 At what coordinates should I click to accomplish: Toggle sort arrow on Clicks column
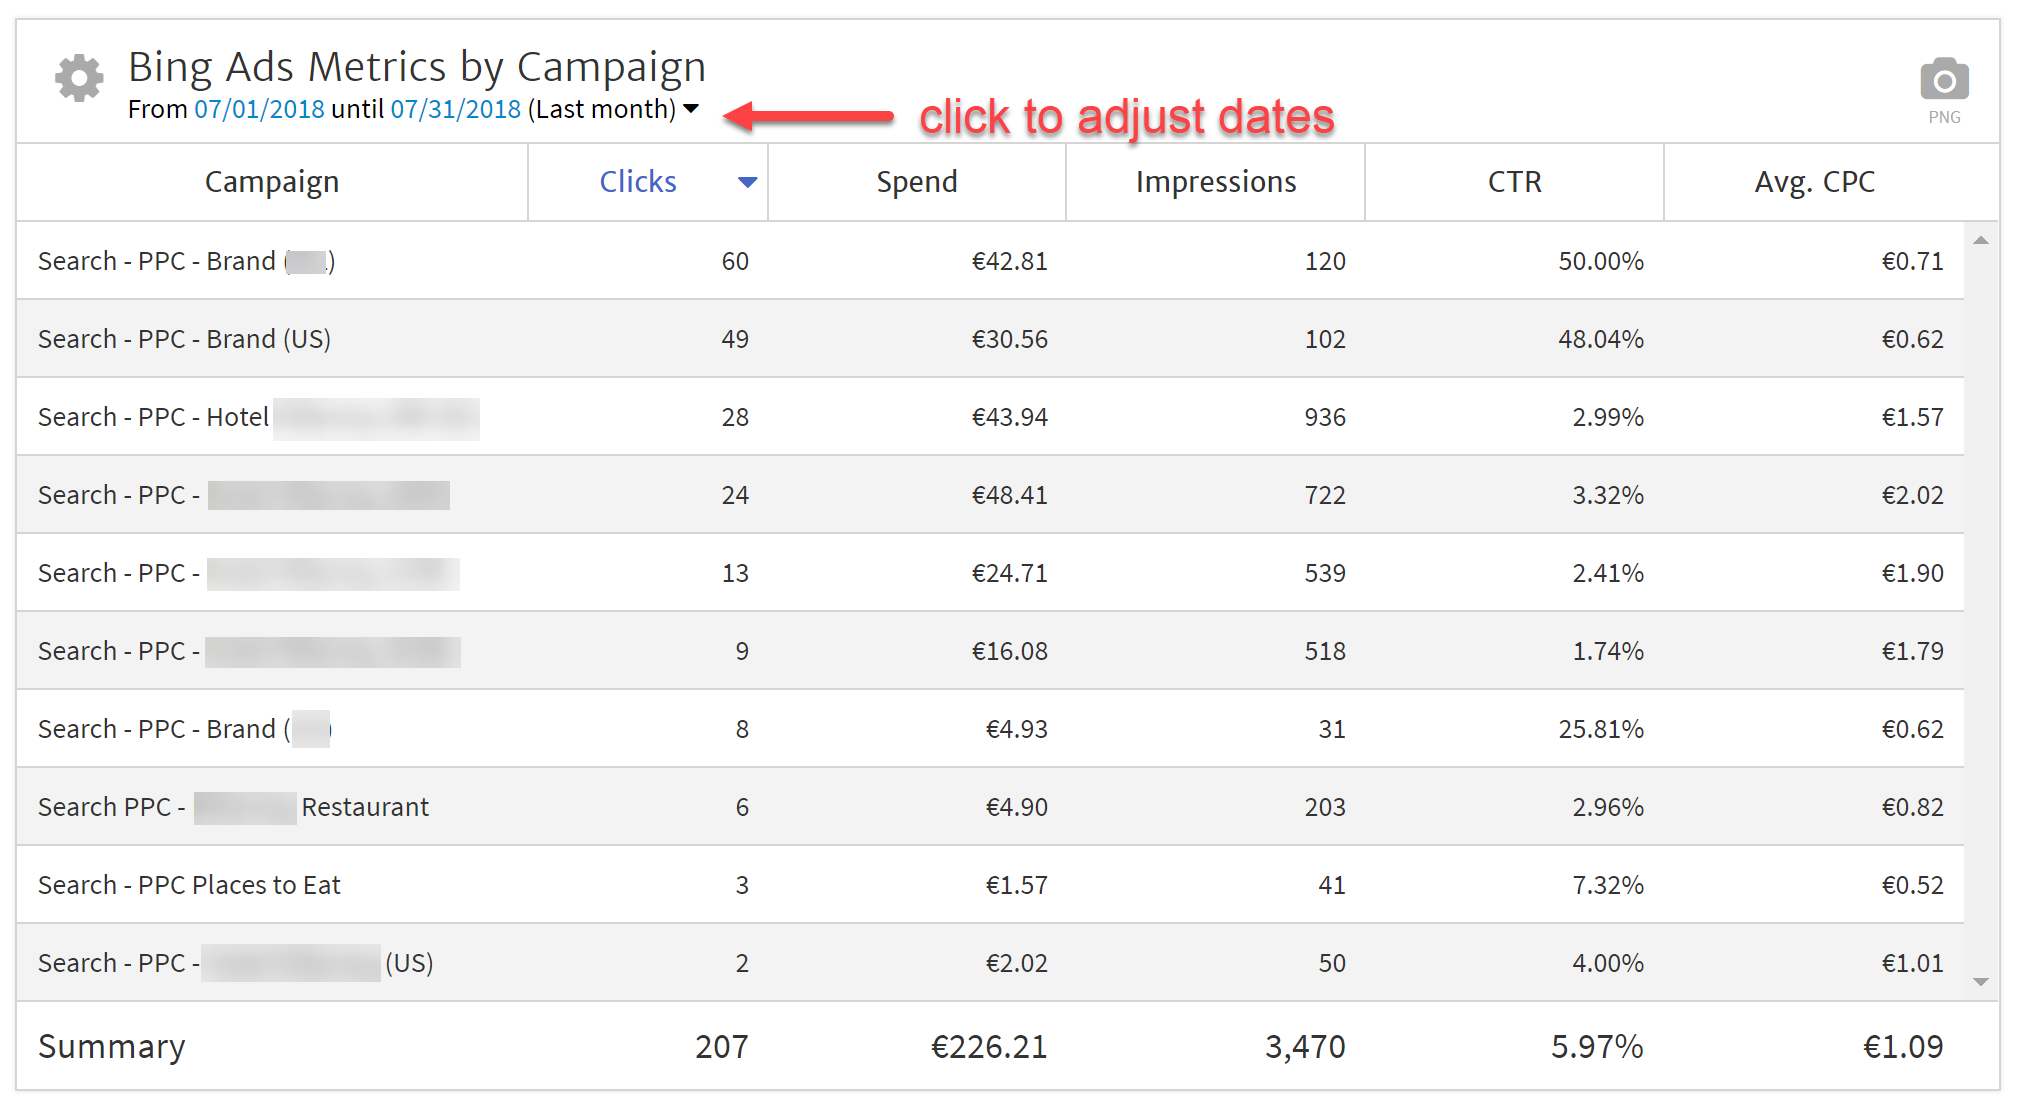pyautogui.click(x=747, y=182)
